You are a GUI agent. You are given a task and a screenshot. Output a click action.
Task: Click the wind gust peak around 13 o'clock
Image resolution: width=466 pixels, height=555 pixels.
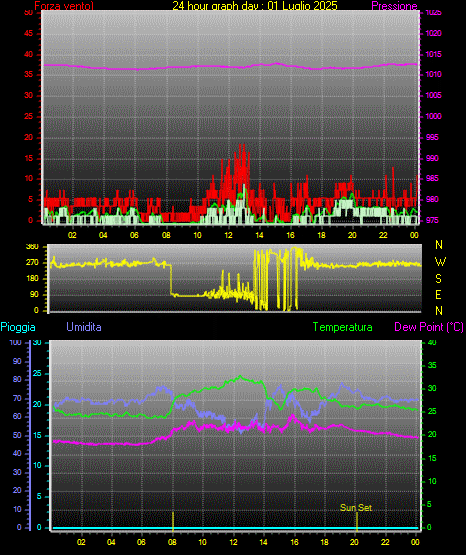(242, 145)
